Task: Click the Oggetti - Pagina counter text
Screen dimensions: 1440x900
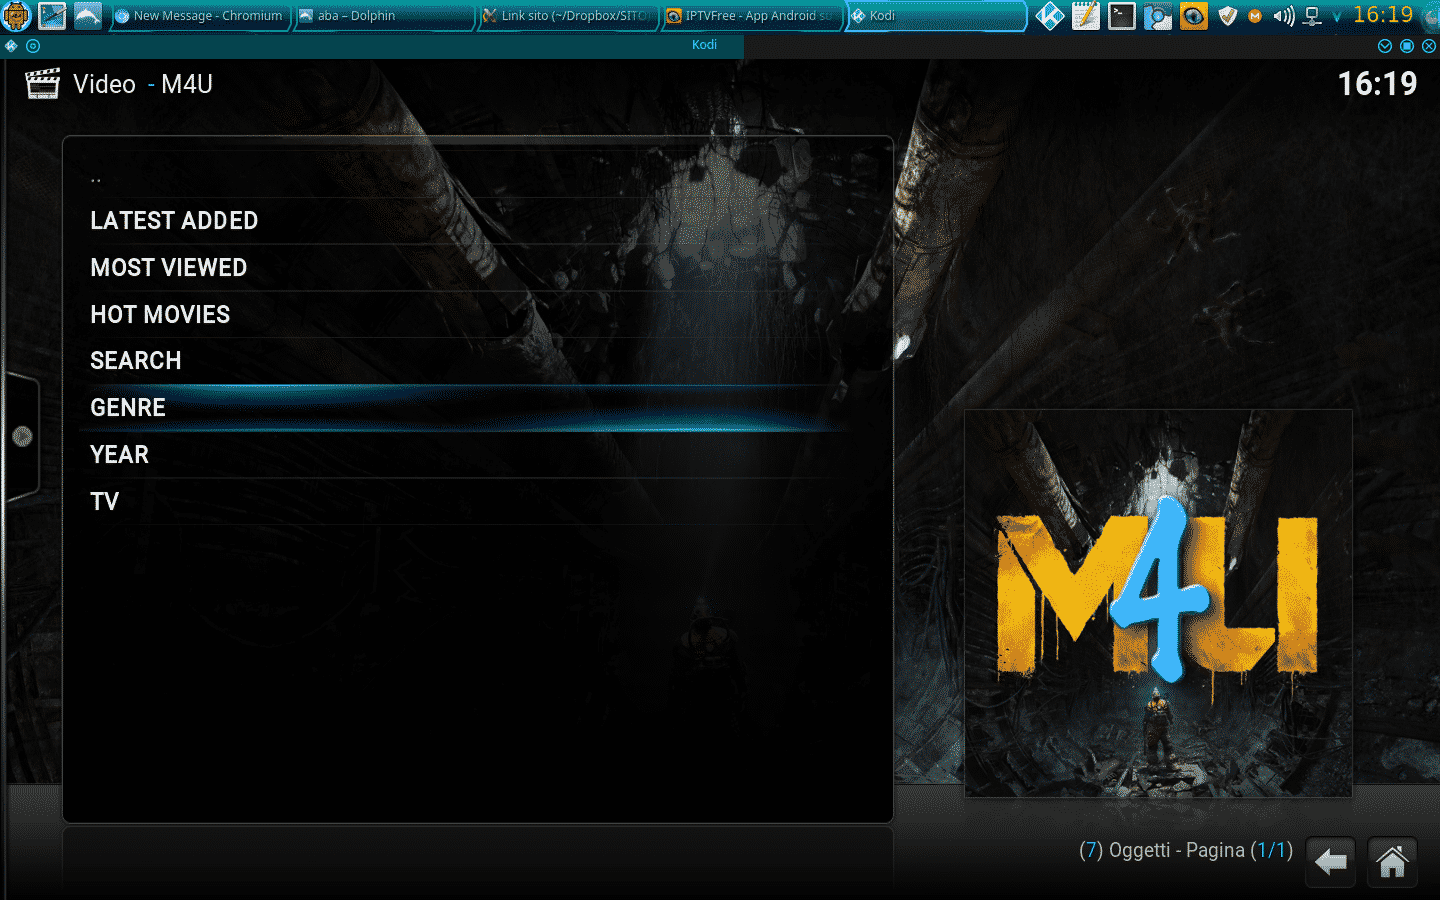Action: 1186,851
